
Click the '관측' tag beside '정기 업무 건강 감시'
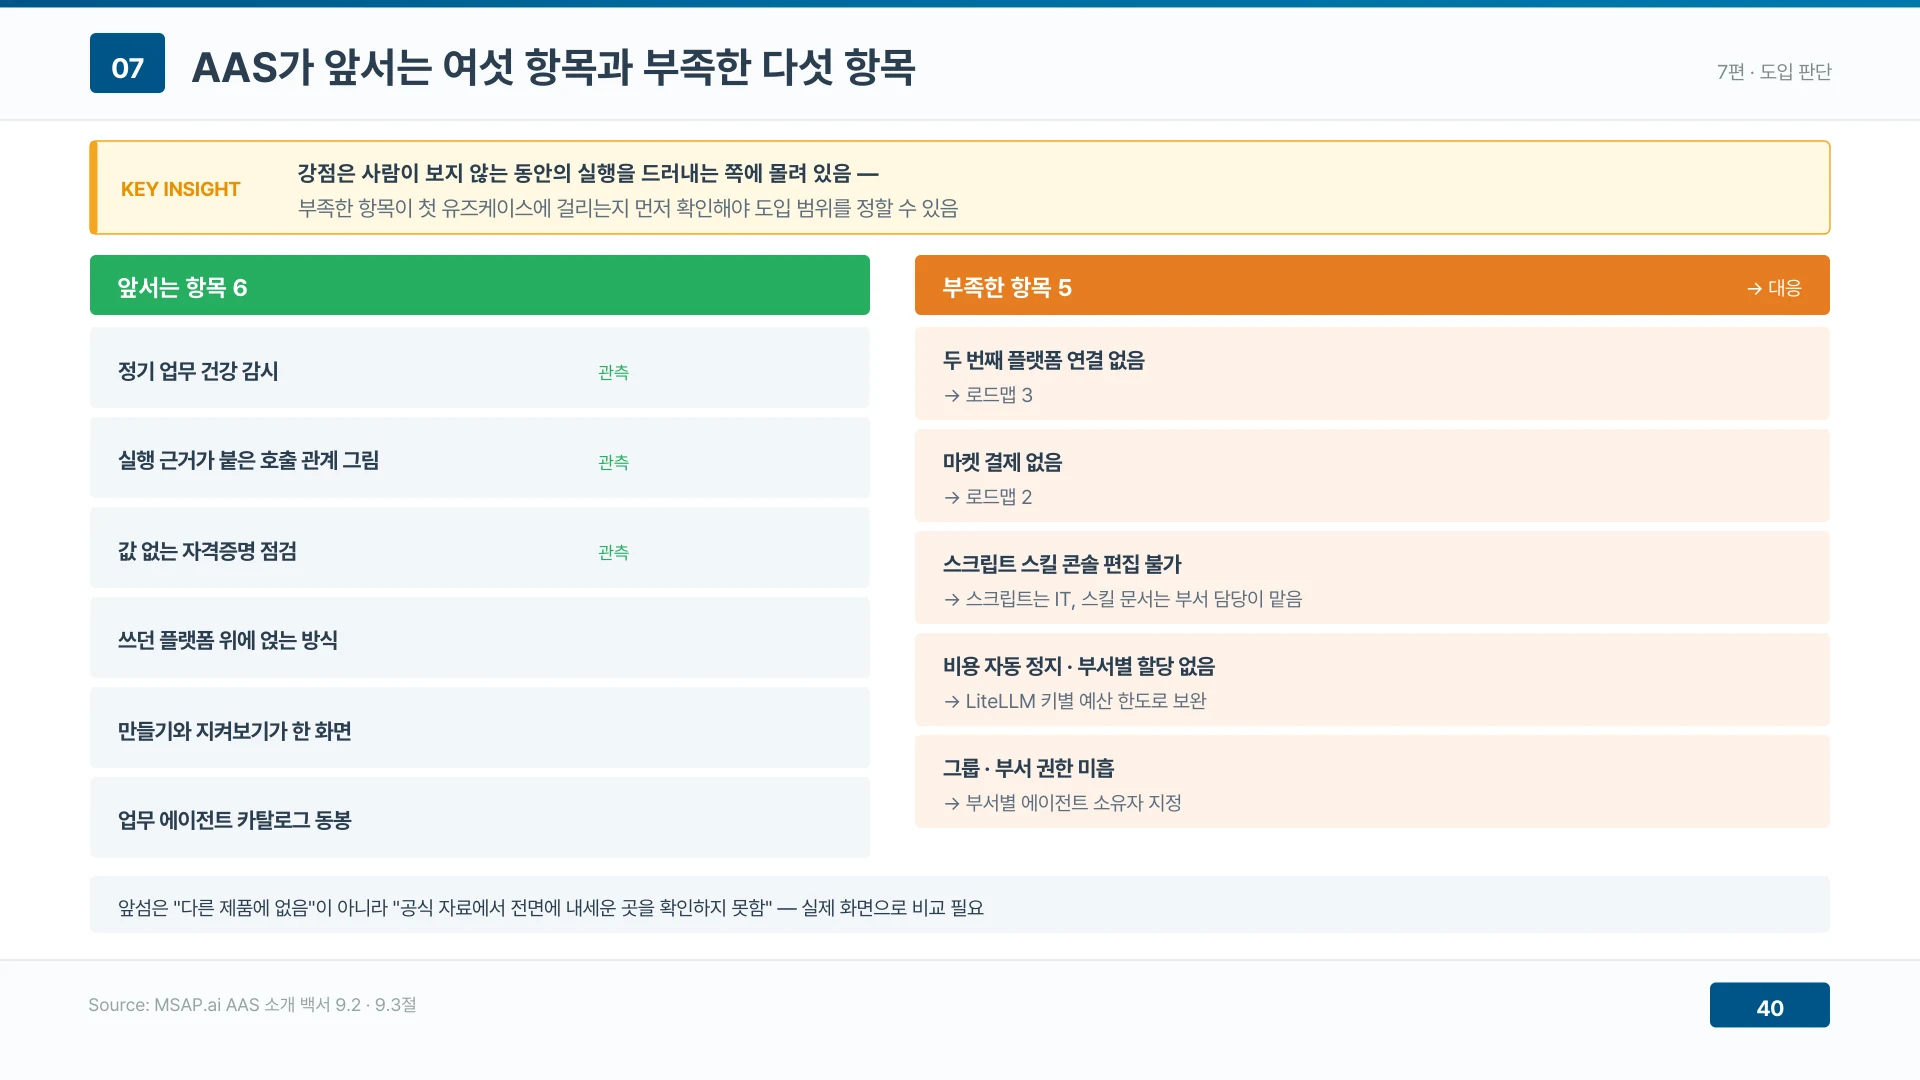(x=613, y=372)
